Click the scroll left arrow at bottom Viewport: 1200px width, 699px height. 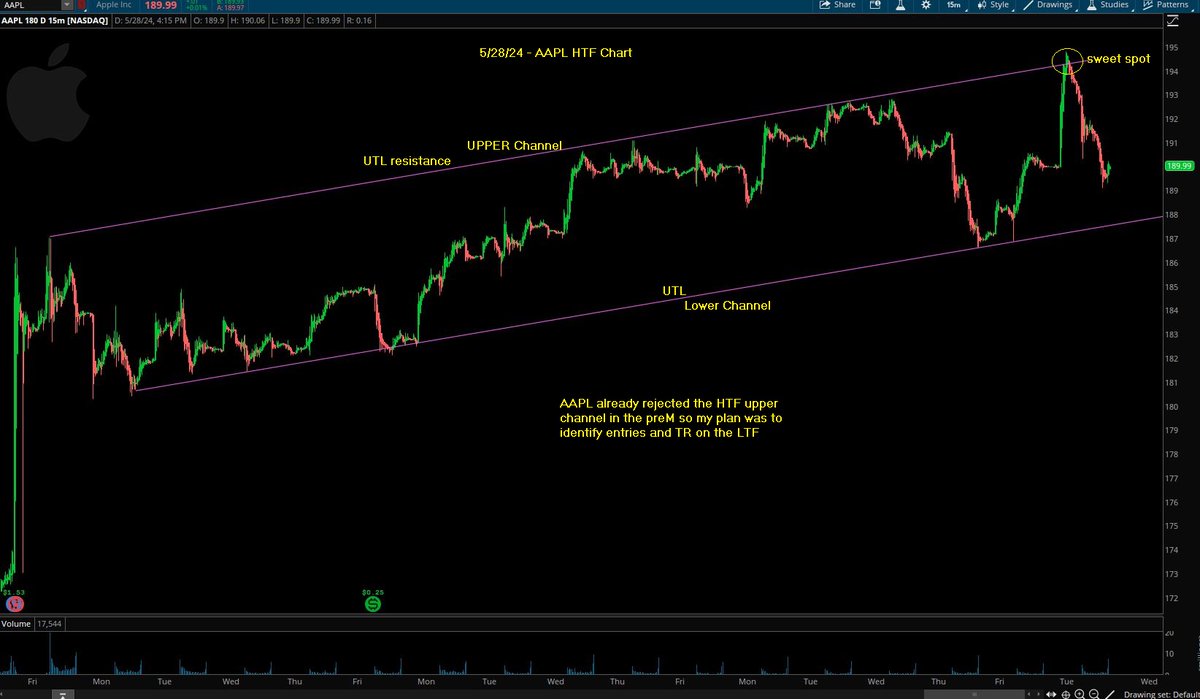pos(1029,694)
